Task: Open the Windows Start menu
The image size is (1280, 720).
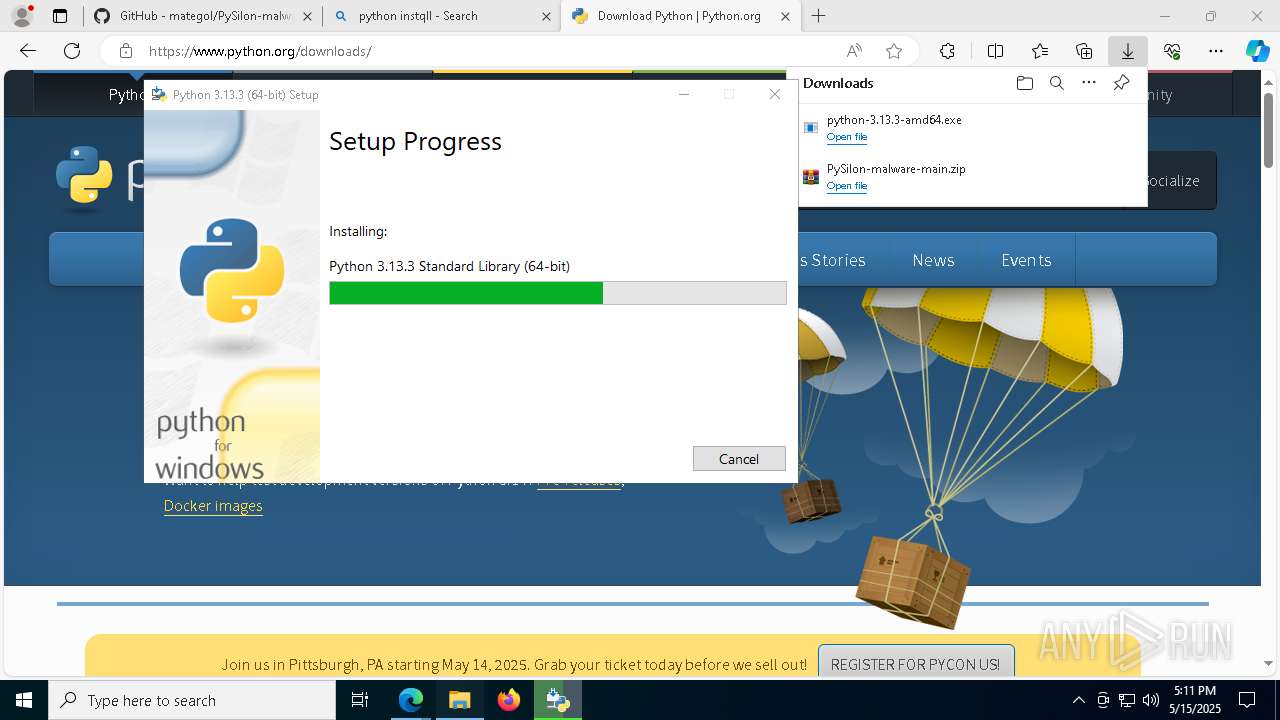Action: point(24,700)
